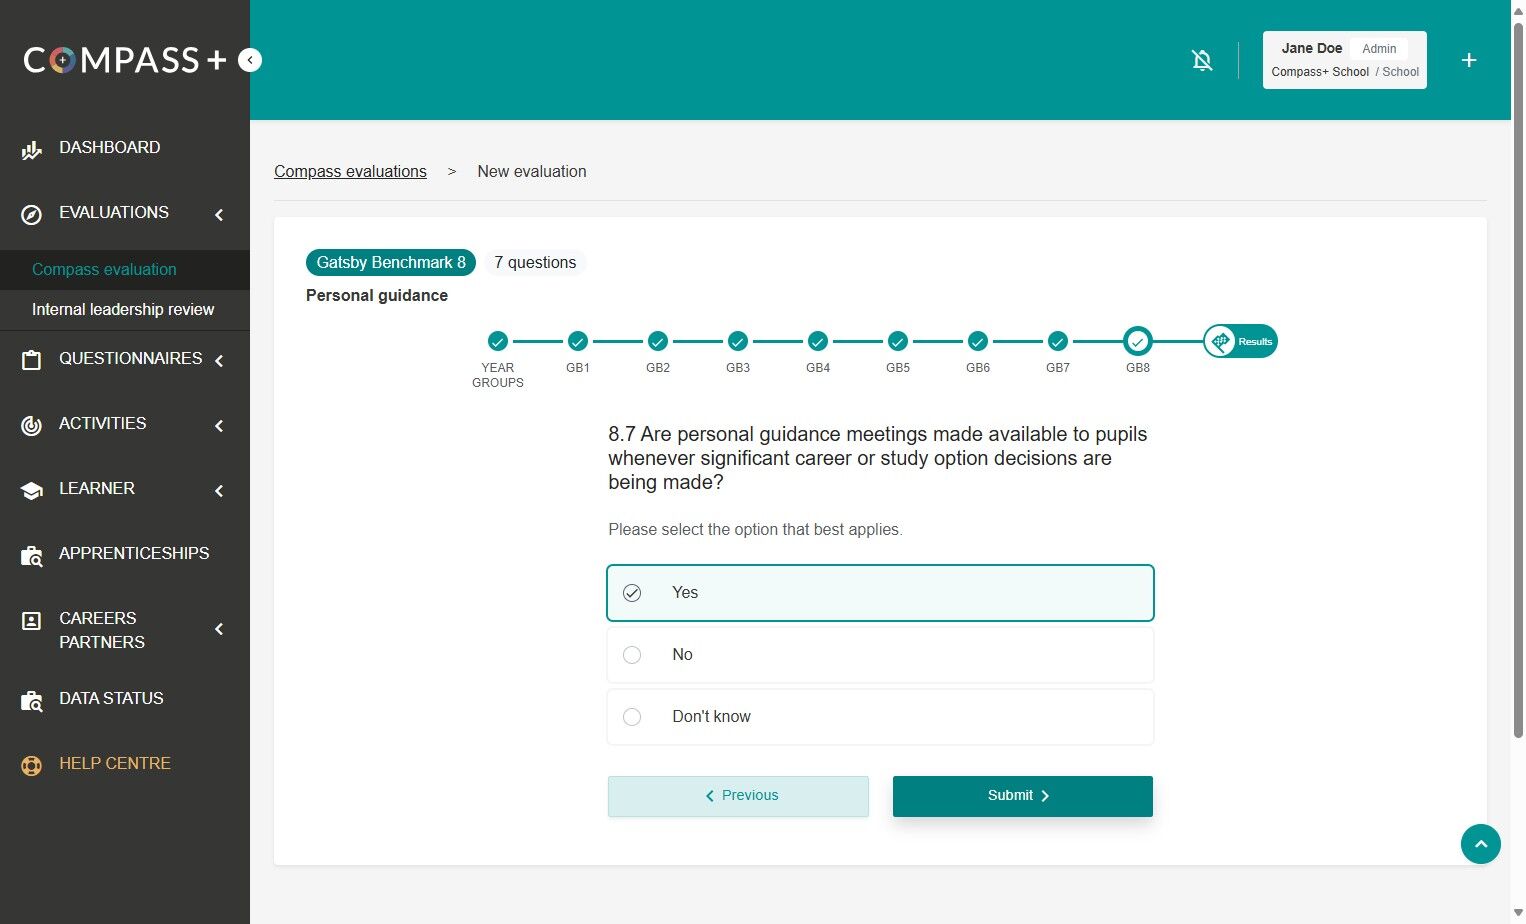This screenshot has width=1526, height=924.
Task: Expand the Activities menu chevron
Action: tap(219, 425)
